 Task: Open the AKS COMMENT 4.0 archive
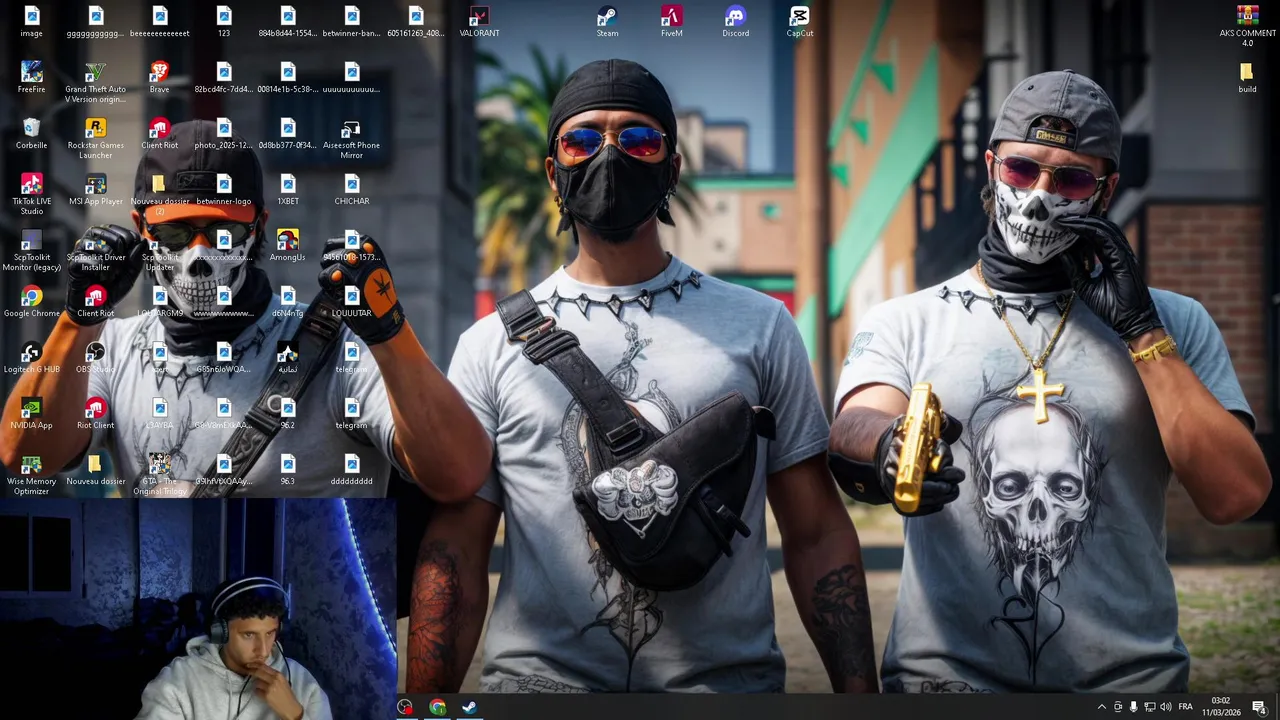1247,26
